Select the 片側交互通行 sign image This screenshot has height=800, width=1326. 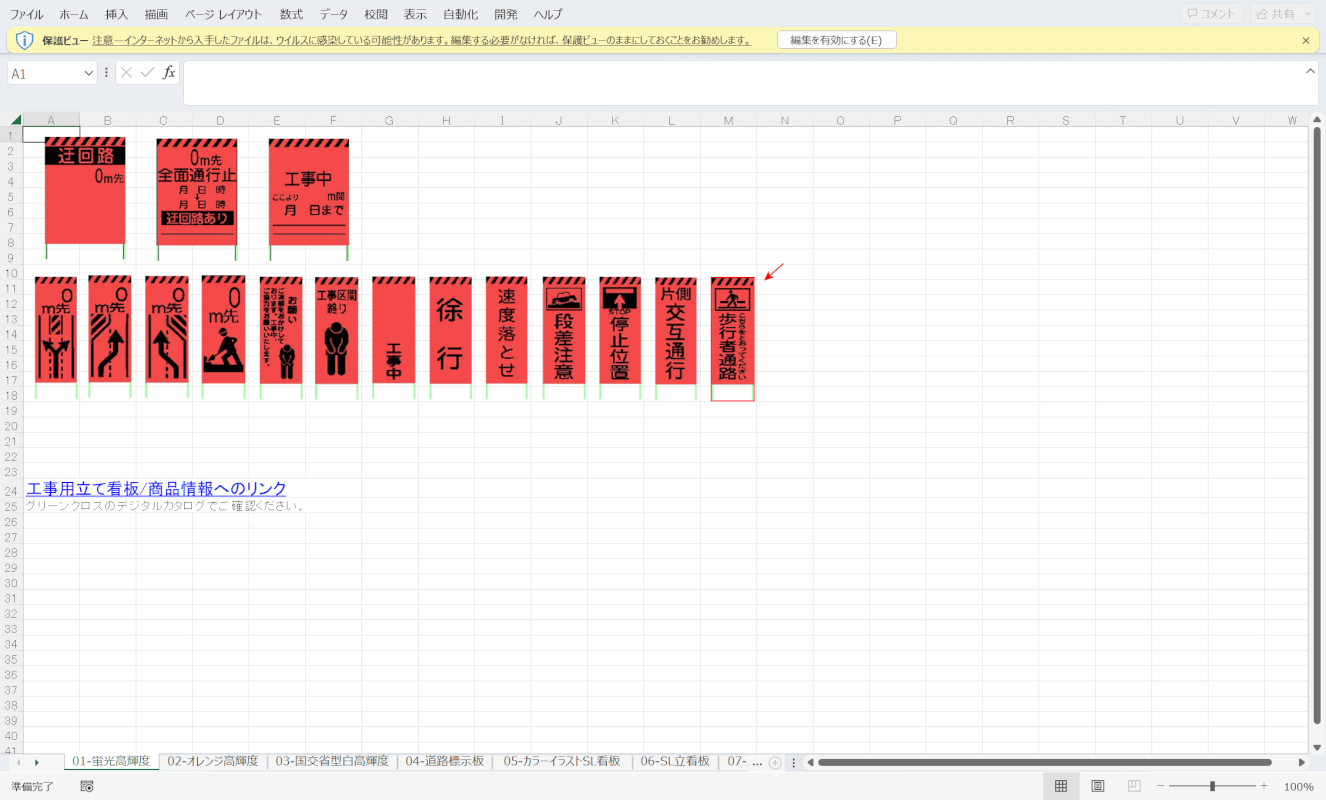676,338
